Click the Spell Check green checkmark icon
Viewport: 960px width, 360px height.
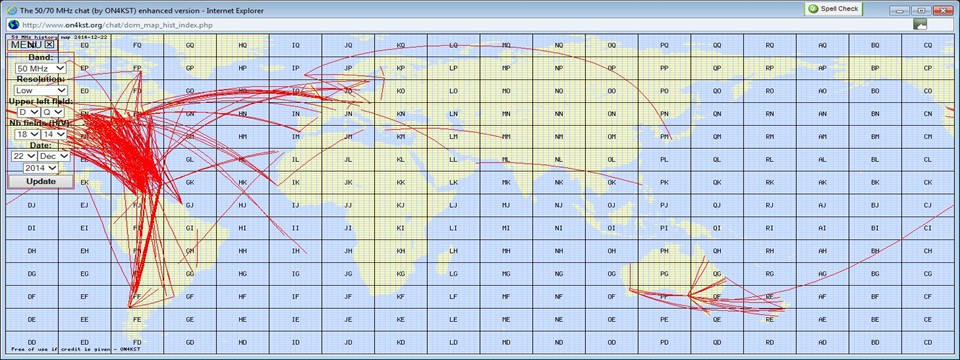(x=813, y=9)
